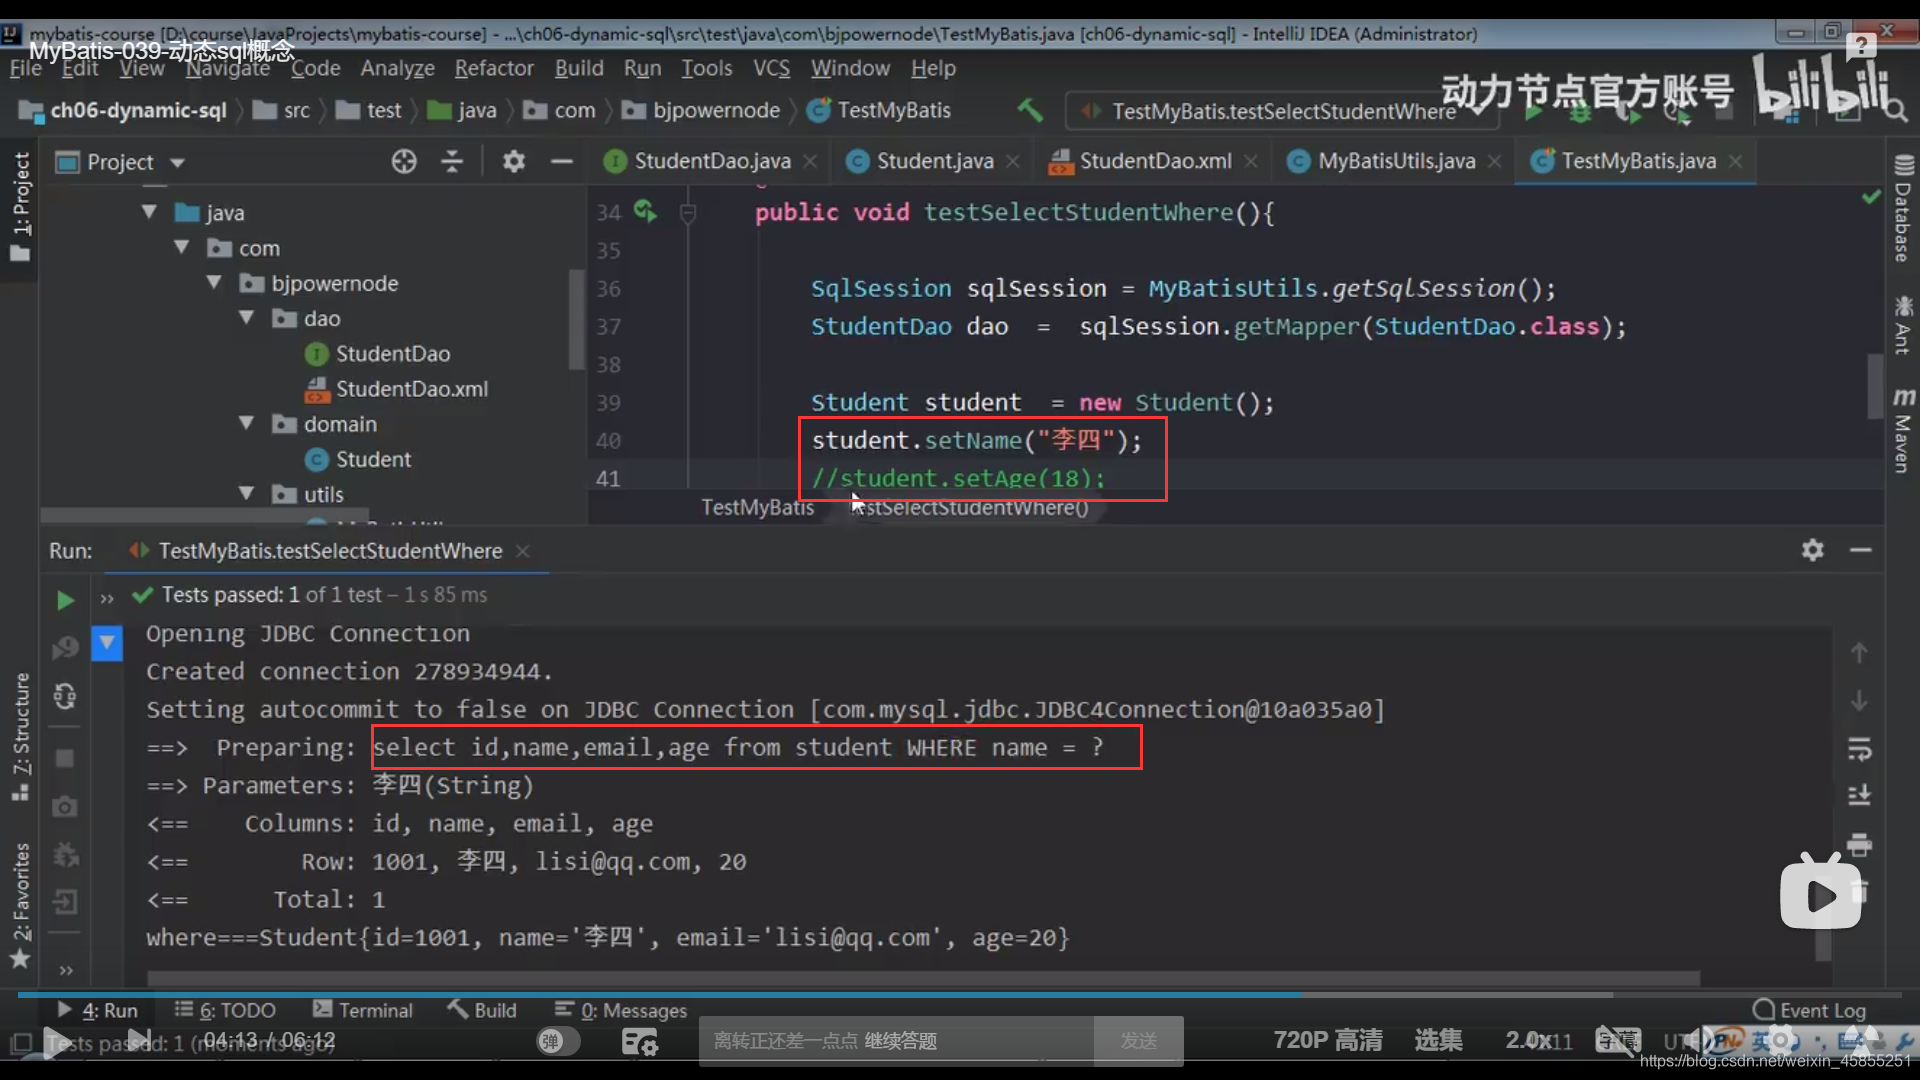
Task: Click Collapse All icon in Project panel
Action: point(452,161)
